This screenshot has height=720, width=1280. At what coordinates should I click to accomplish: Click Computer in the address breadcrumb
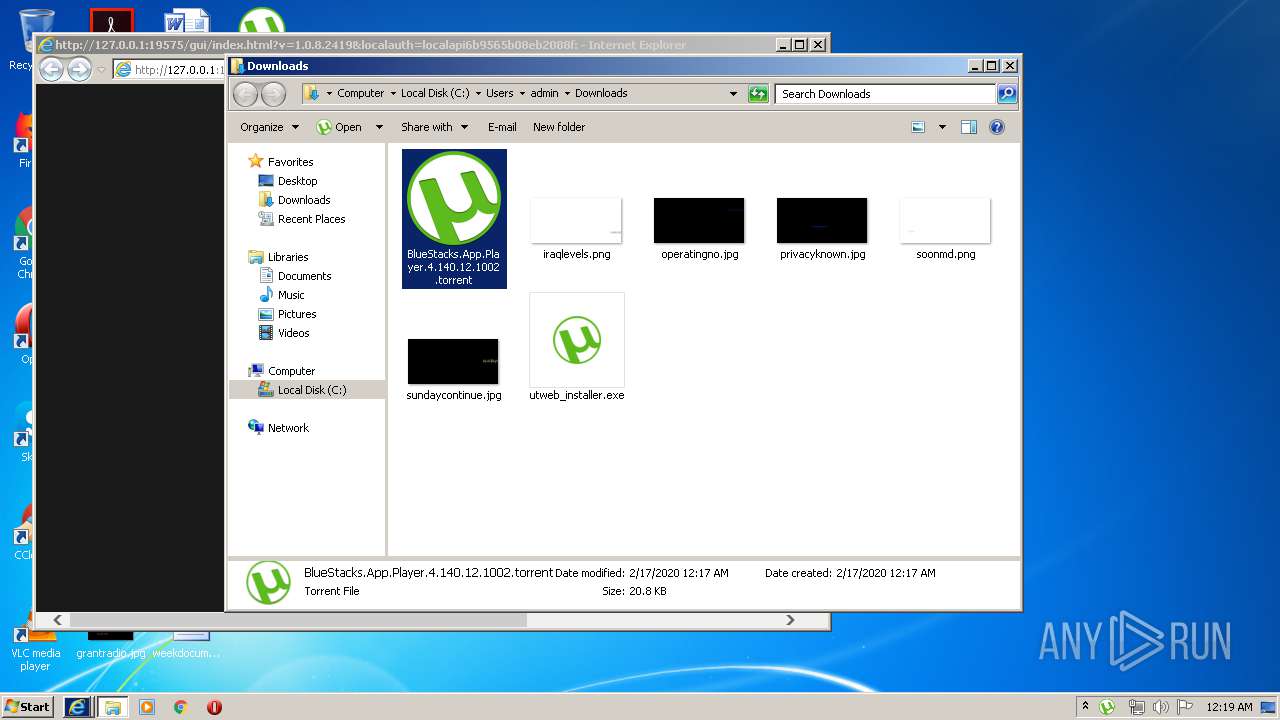pos(360,93)
